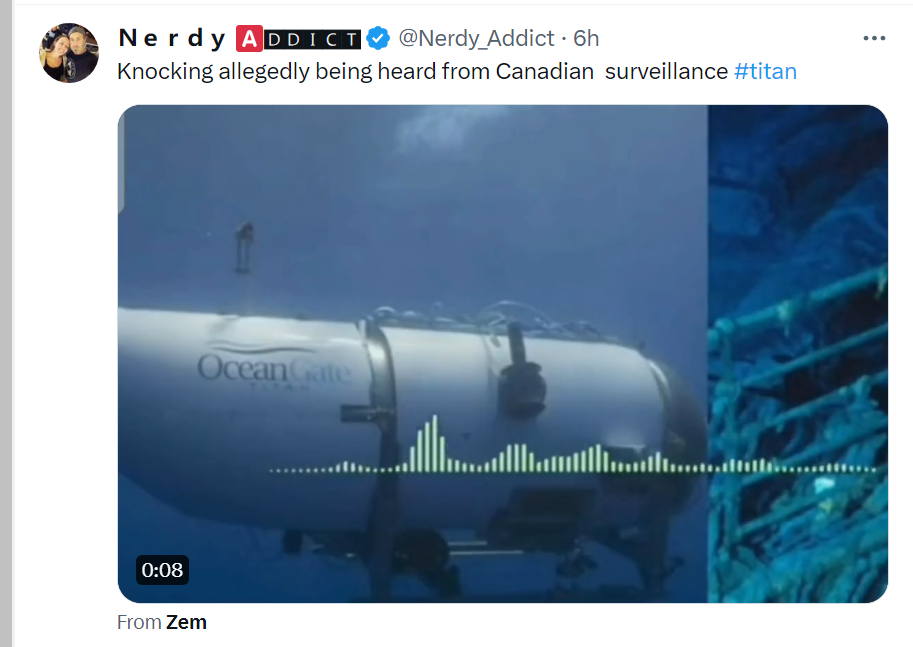The image size is (913, 647).
Task: Click the Titanic wreck railing footage panel
Action: tap(797, 353)
